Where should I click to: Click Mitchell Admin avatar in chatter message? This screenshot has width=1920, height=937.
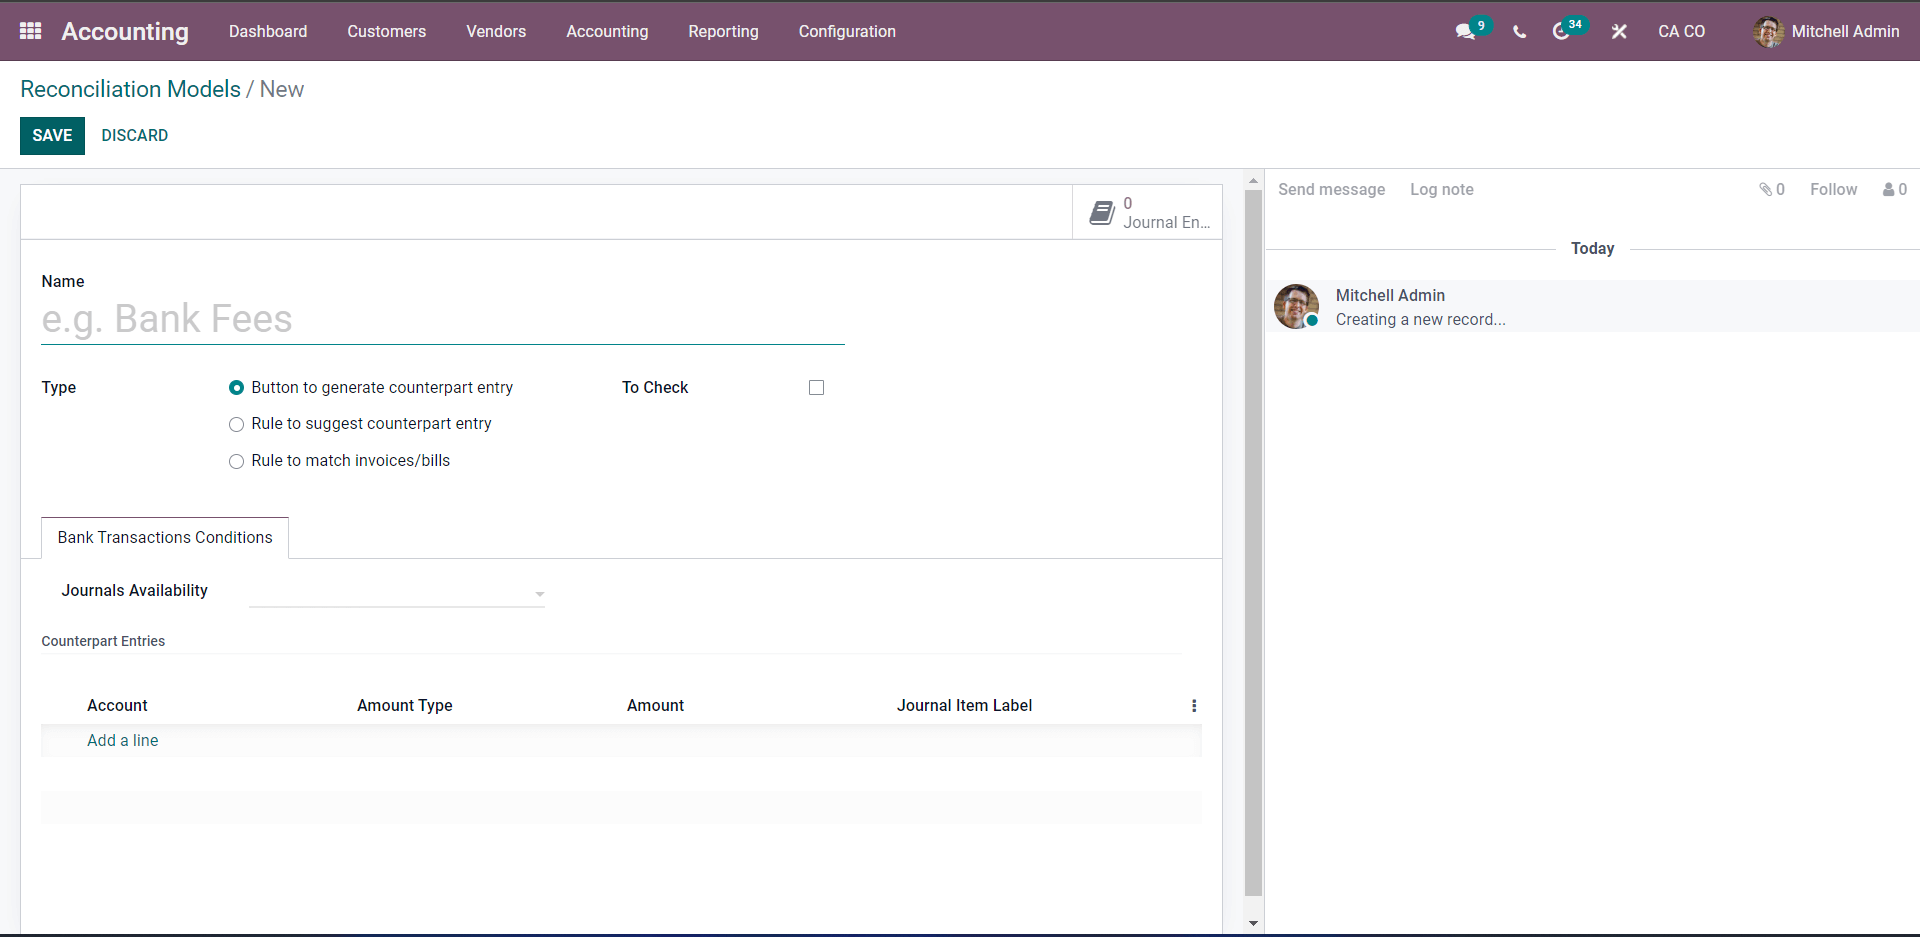point(1296,306)
